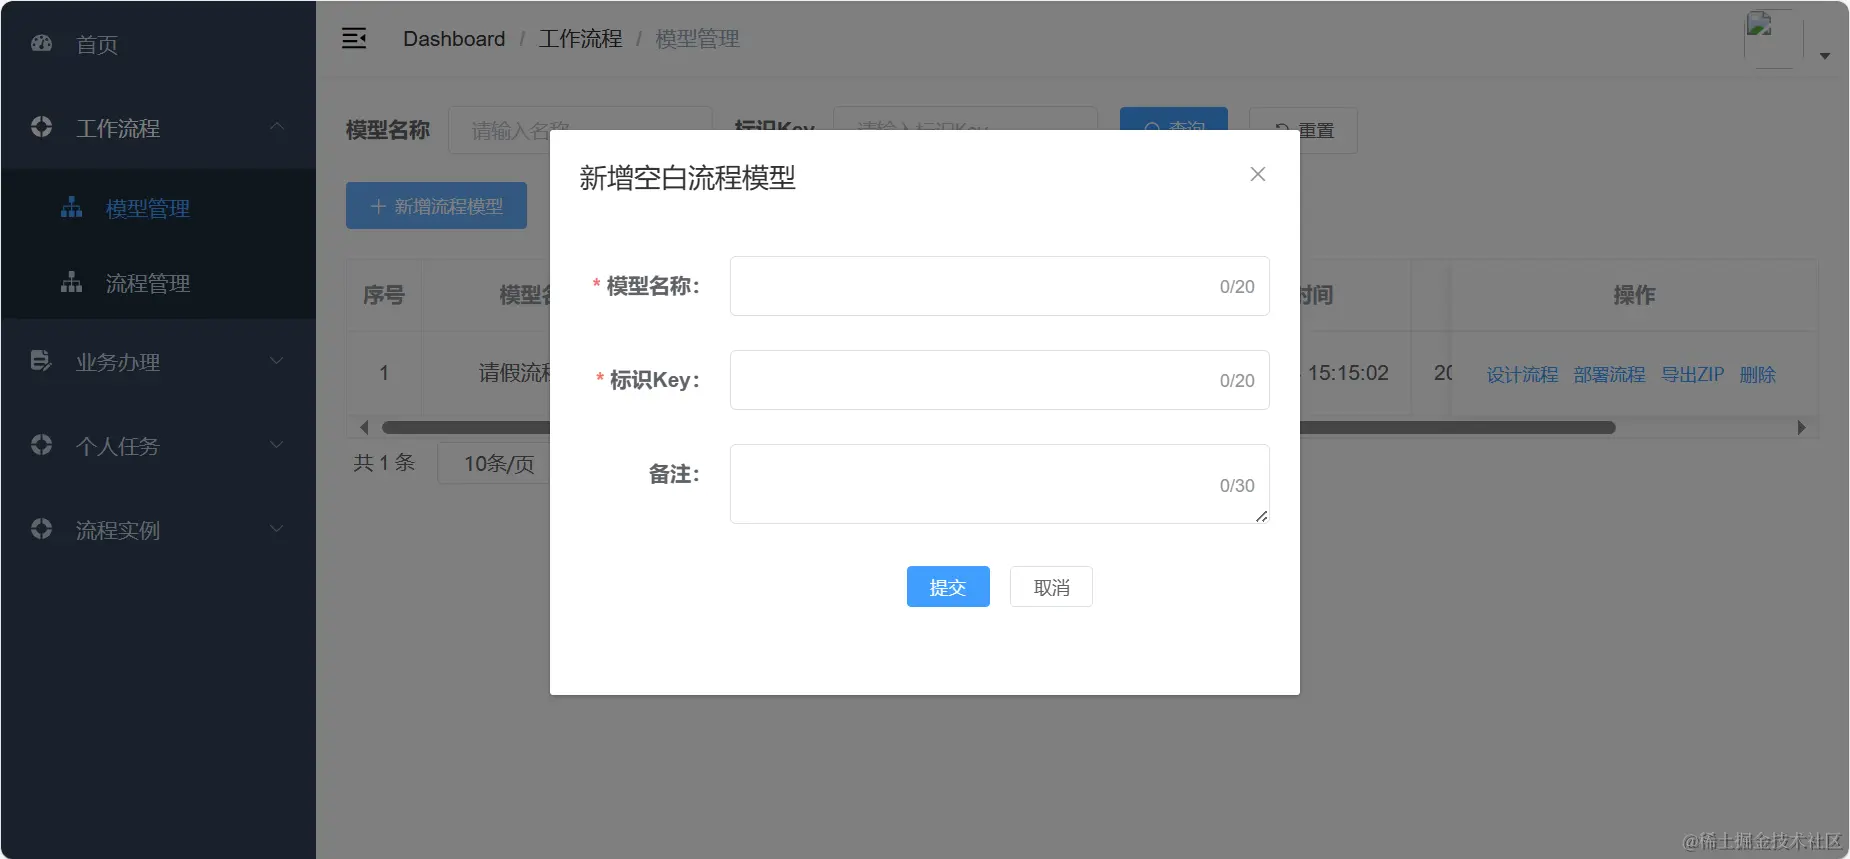Click the 导出ZIP link
Image resolution: width=1850 pixels, height=859 pixels.
coord(1693,374)
